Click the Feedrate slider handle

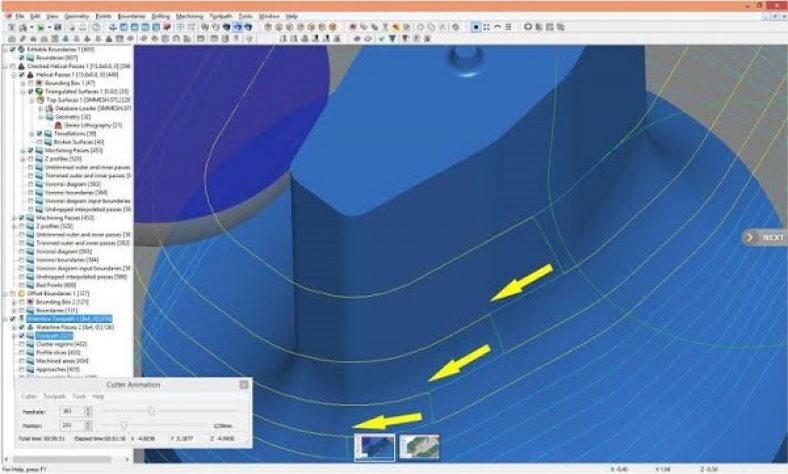pos(151,411)
